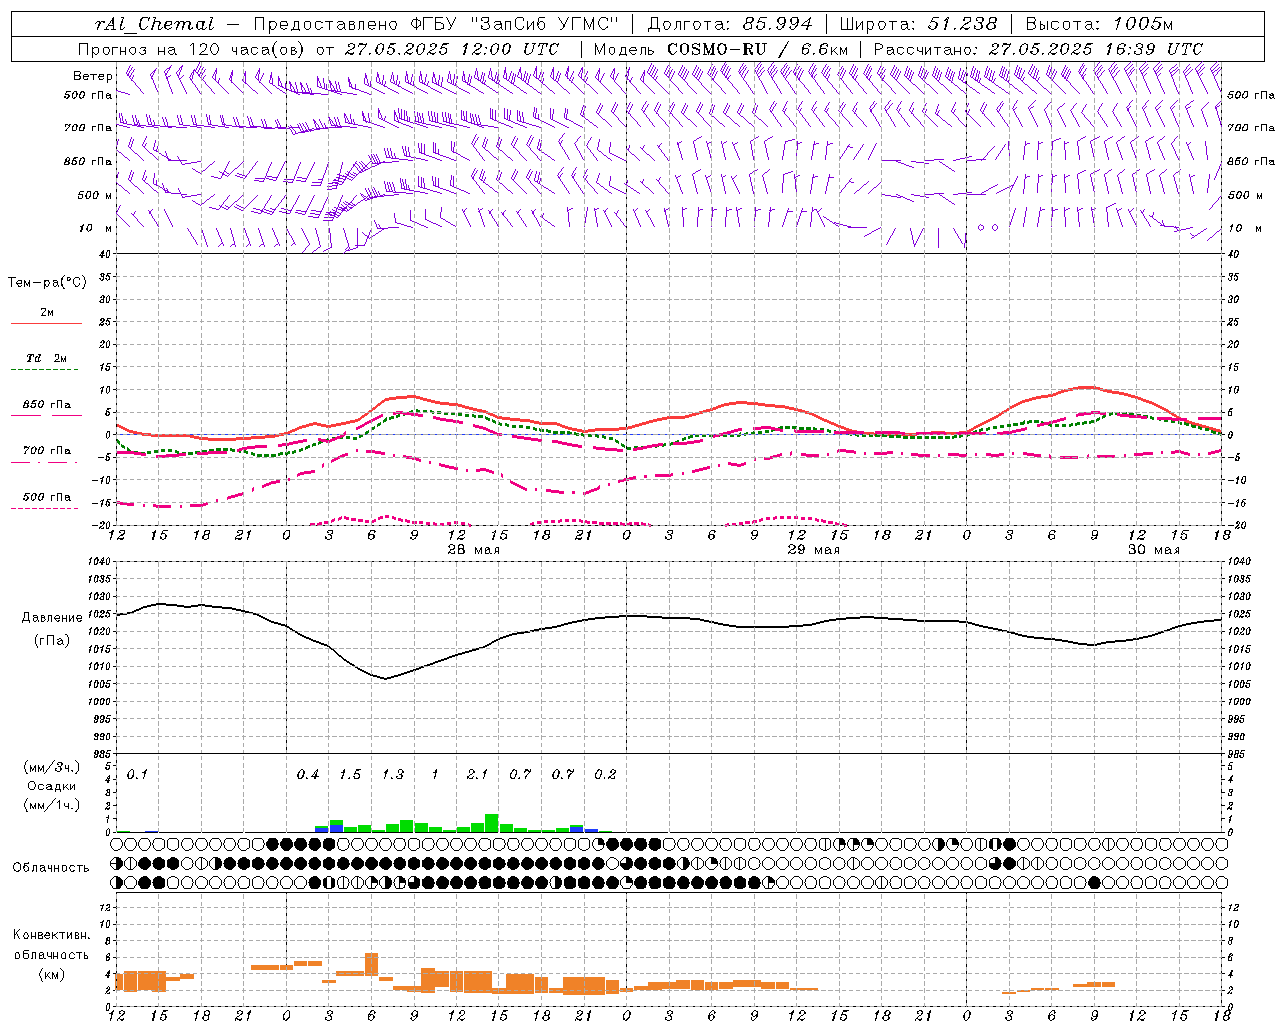The height and width of the screenshot is (1024, 1280).
Task: Select the 'Предоставлено ФГБУ "ЗапСиб УГМС"' provider text
Action: coord(437,24)
